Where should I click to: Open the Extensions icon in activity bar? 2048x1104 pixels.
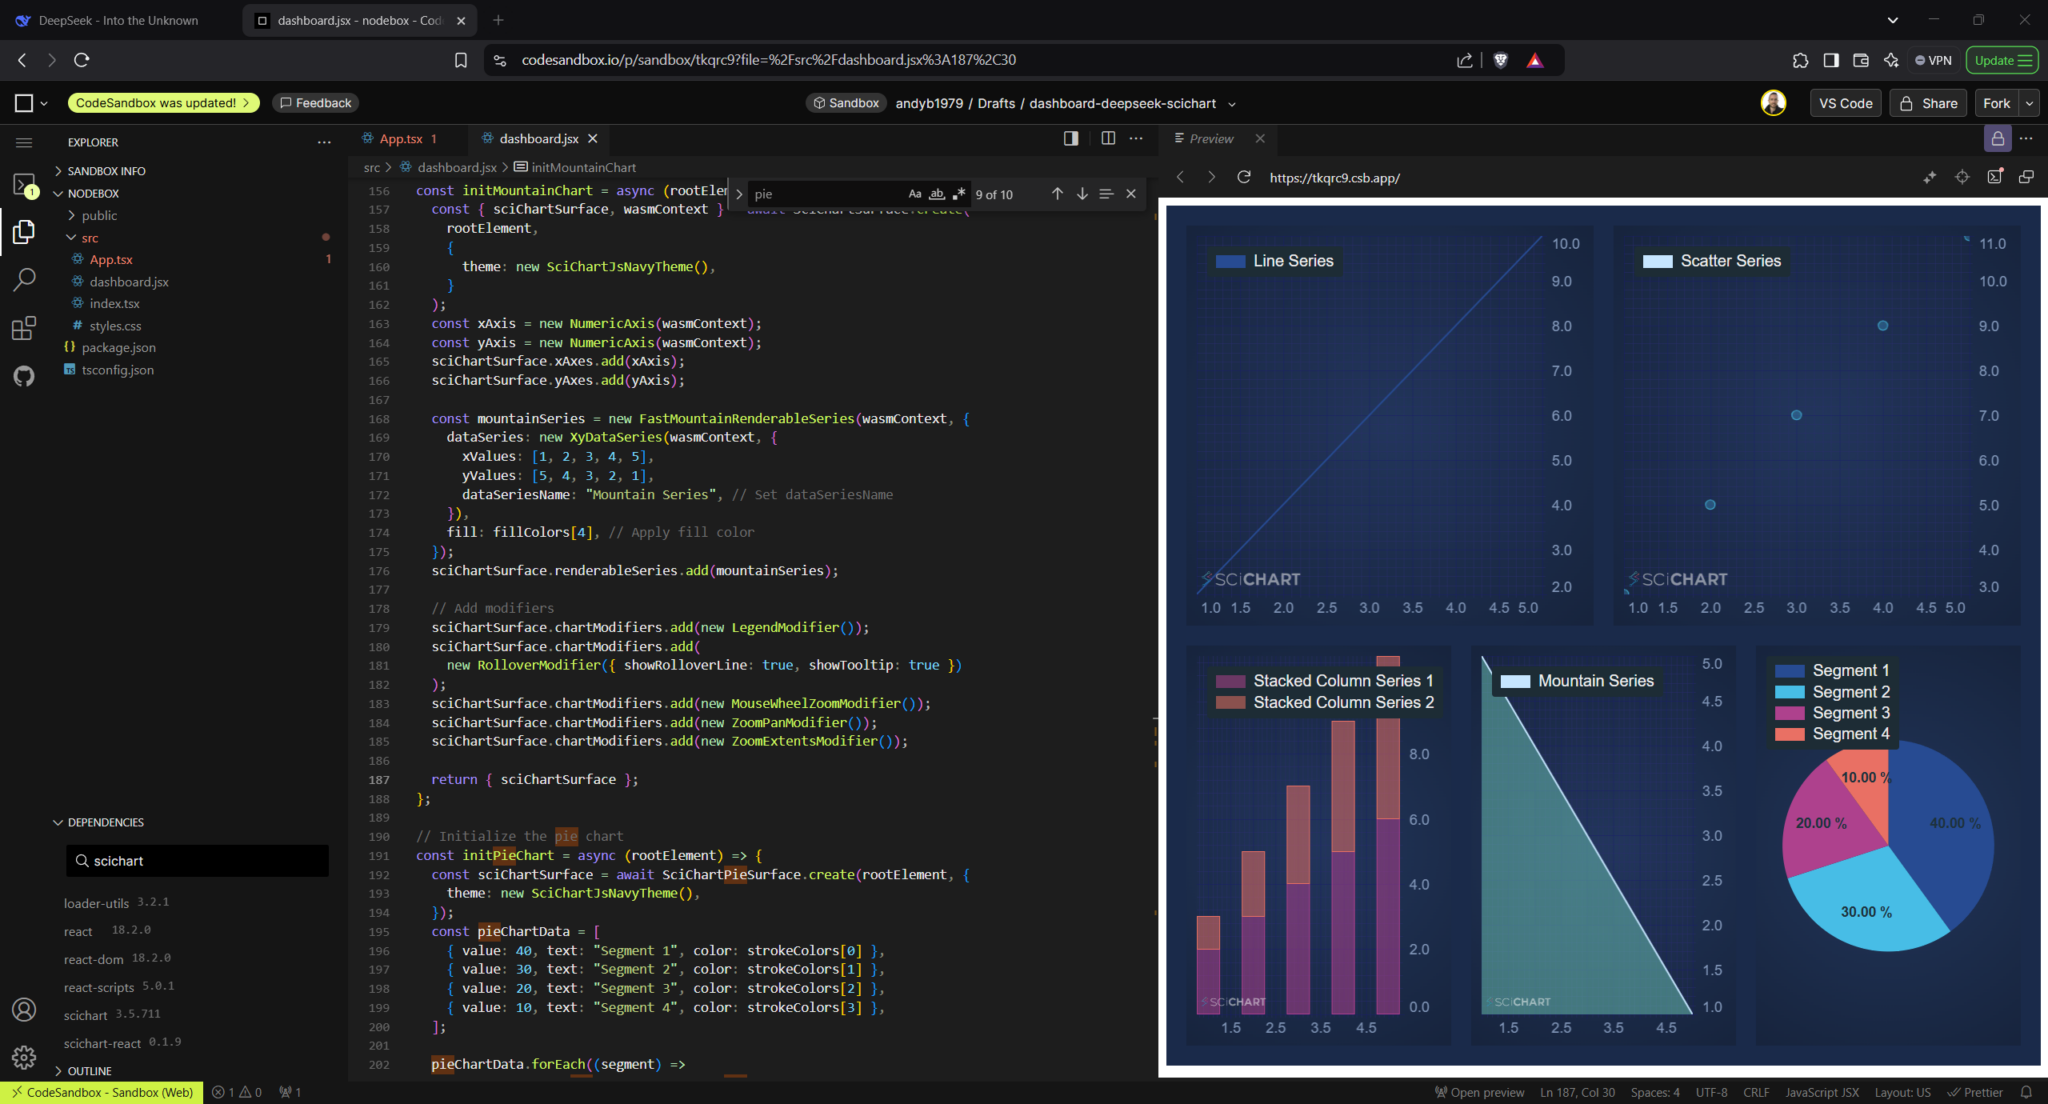click(x=24, y=328)
